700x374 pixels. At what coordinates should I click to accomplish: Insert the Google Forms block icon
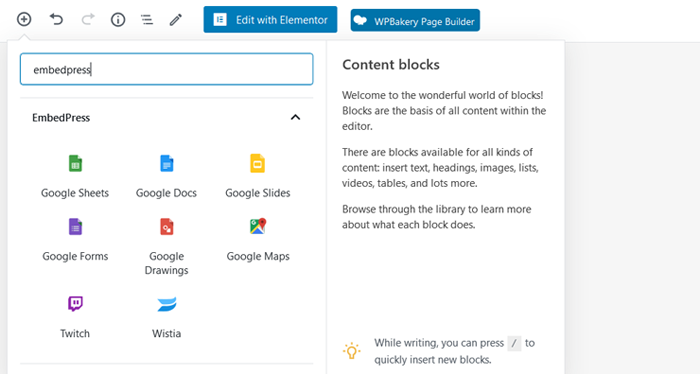pos(75,227)
